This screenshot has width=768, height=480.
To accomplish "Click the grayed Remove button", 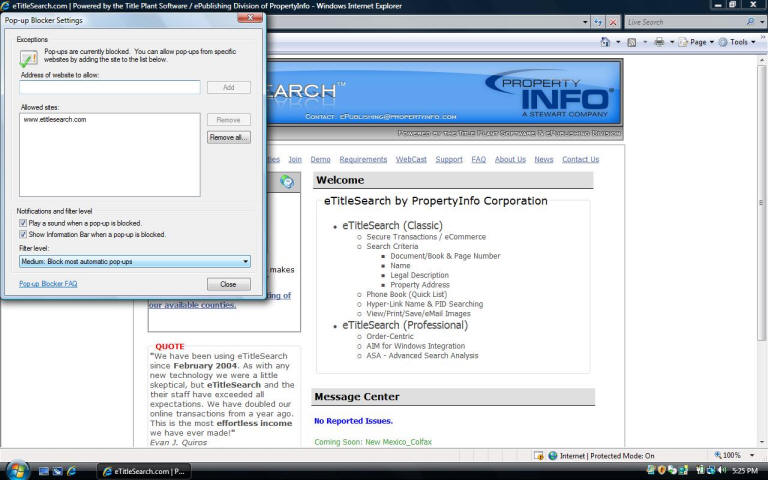I will pyautogui.click(x=228, y=120).
